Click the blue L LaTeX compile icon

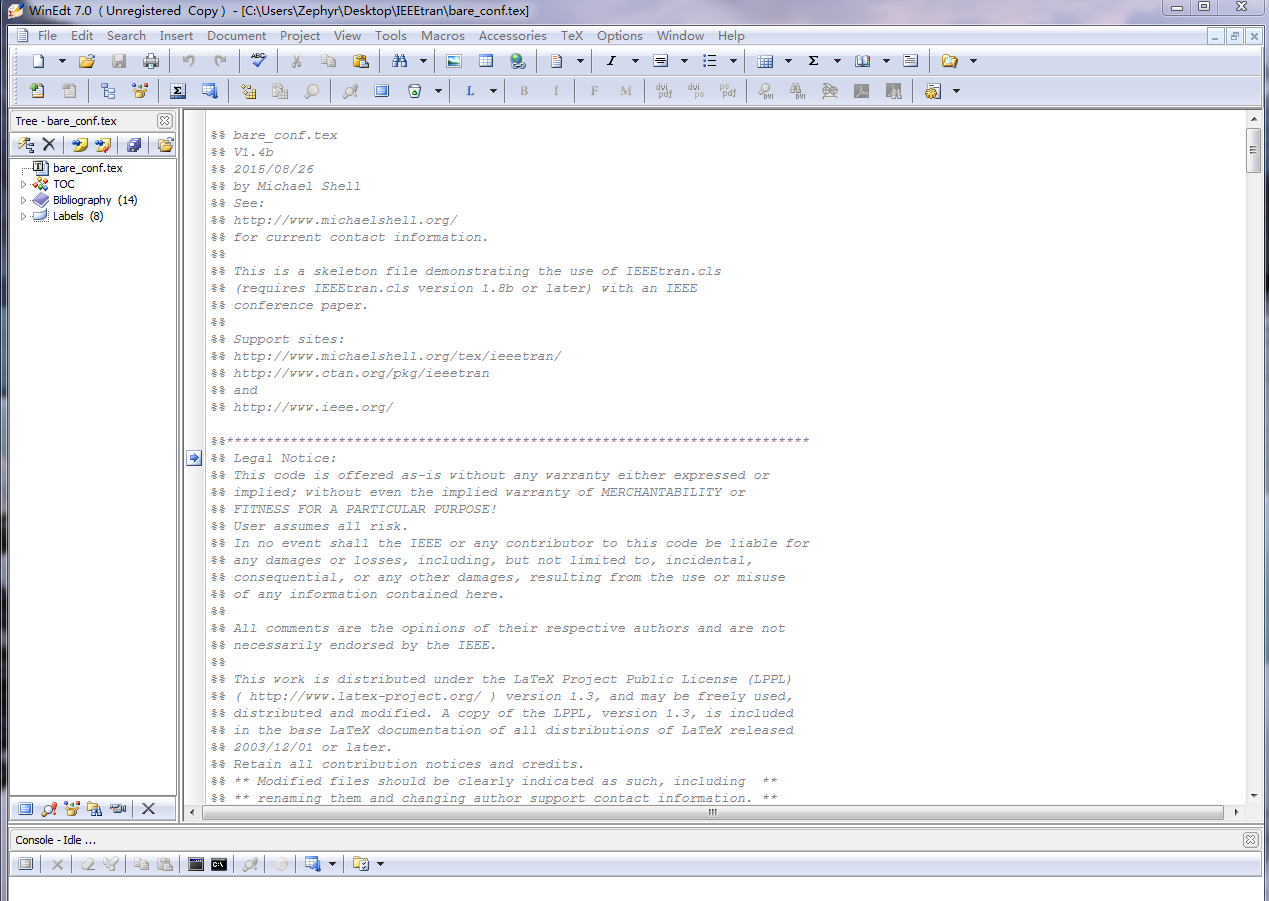(x=470, y=91)
